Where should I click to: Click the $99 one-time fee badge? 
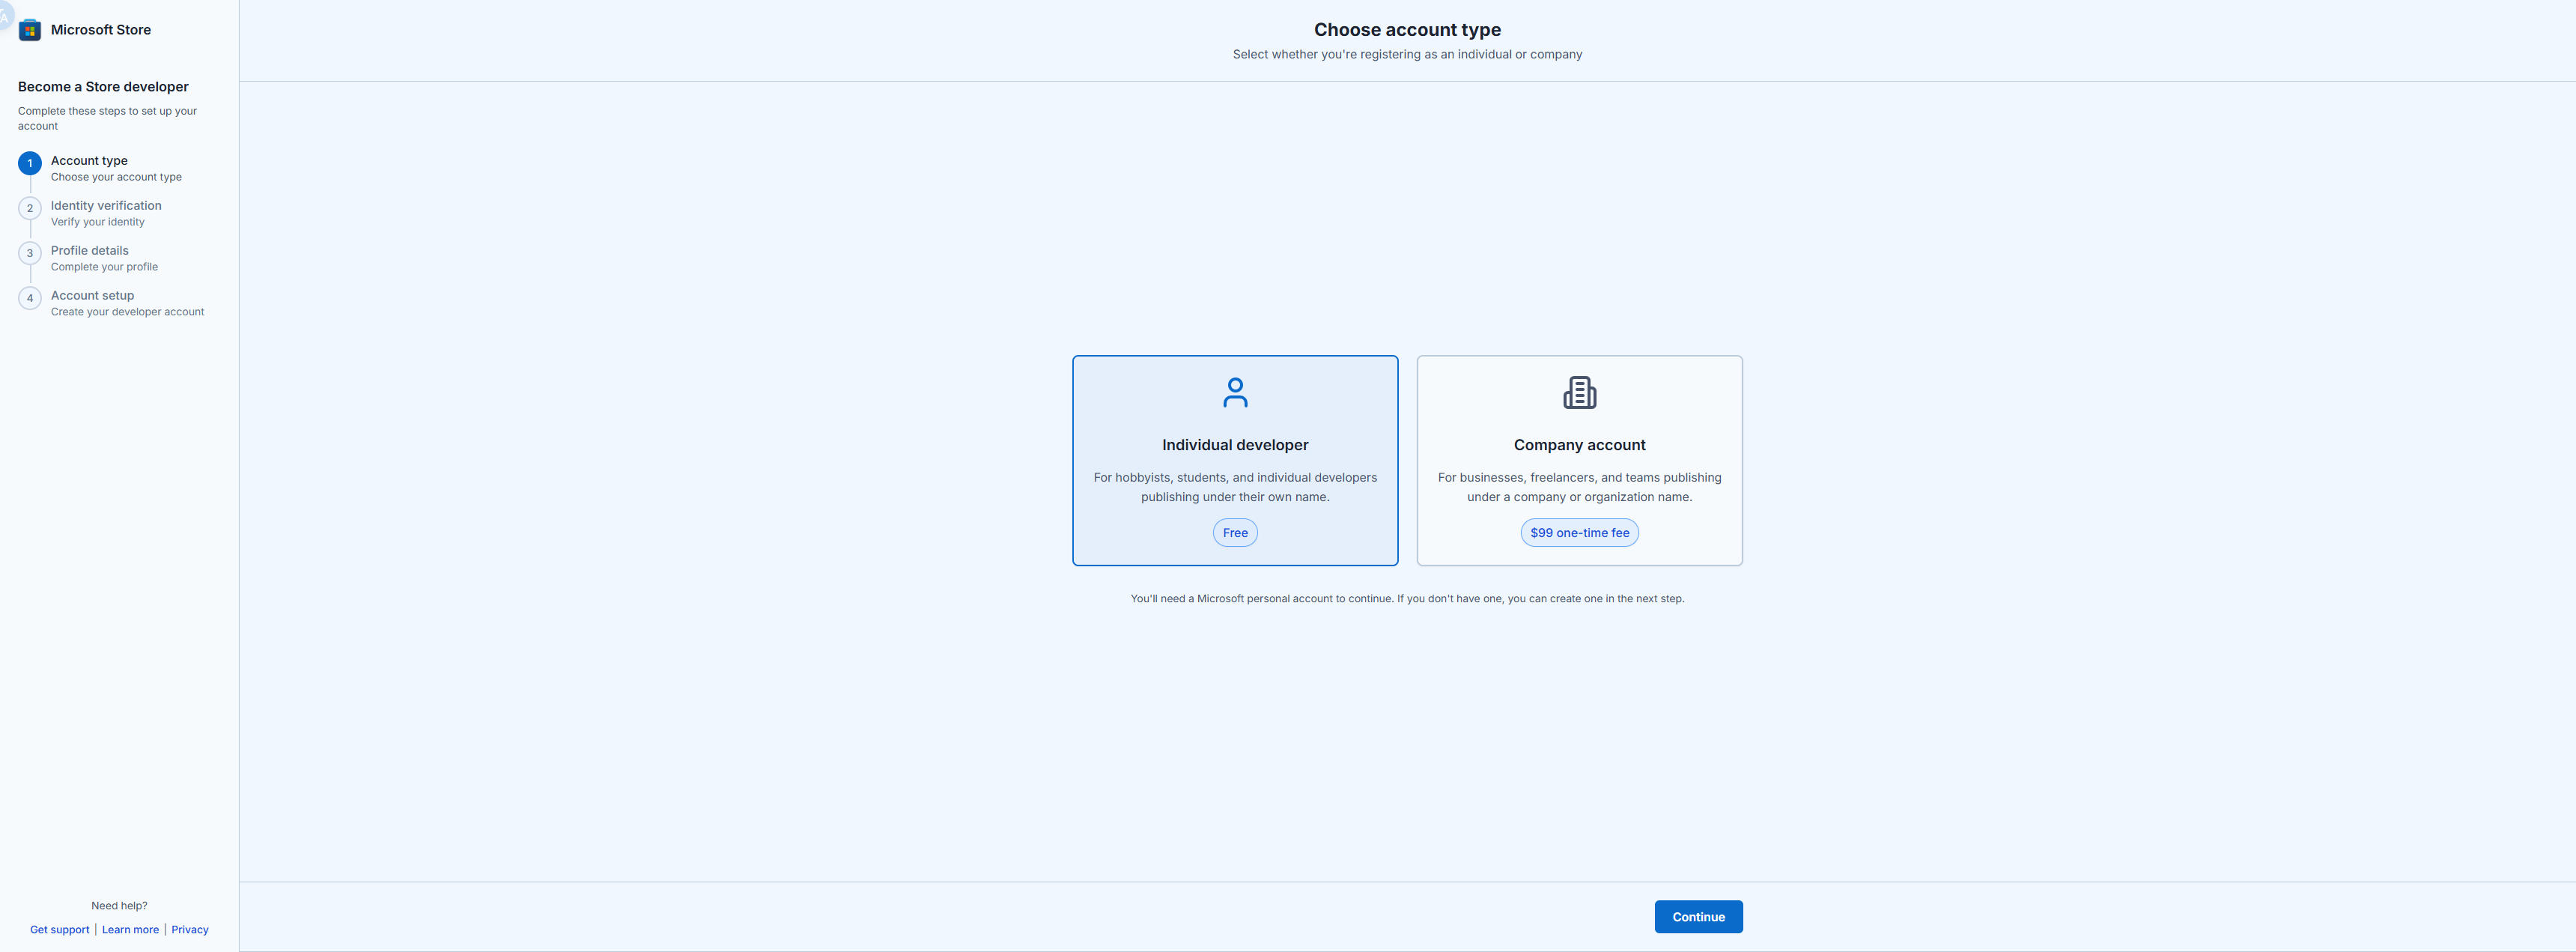point(1579,533)
